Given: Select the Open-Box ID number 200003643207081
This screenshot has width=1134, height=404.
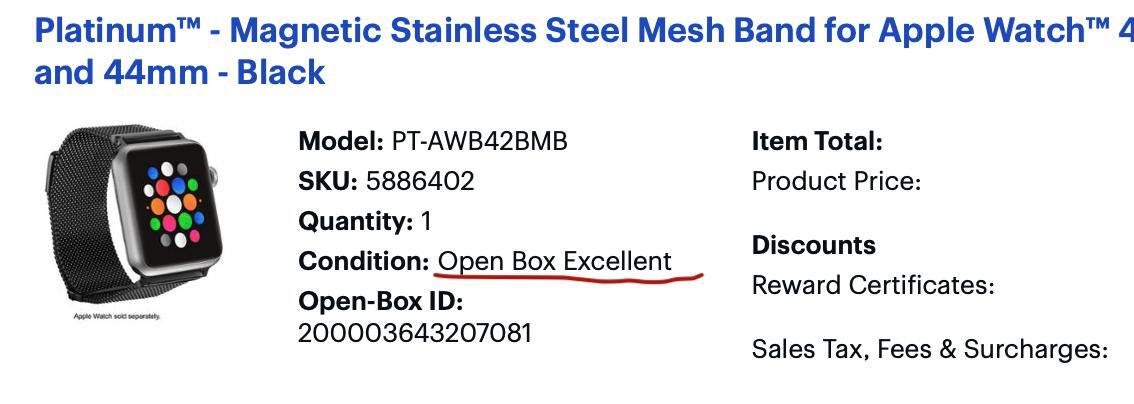Looking at the screenshot, I should [414, 332].
